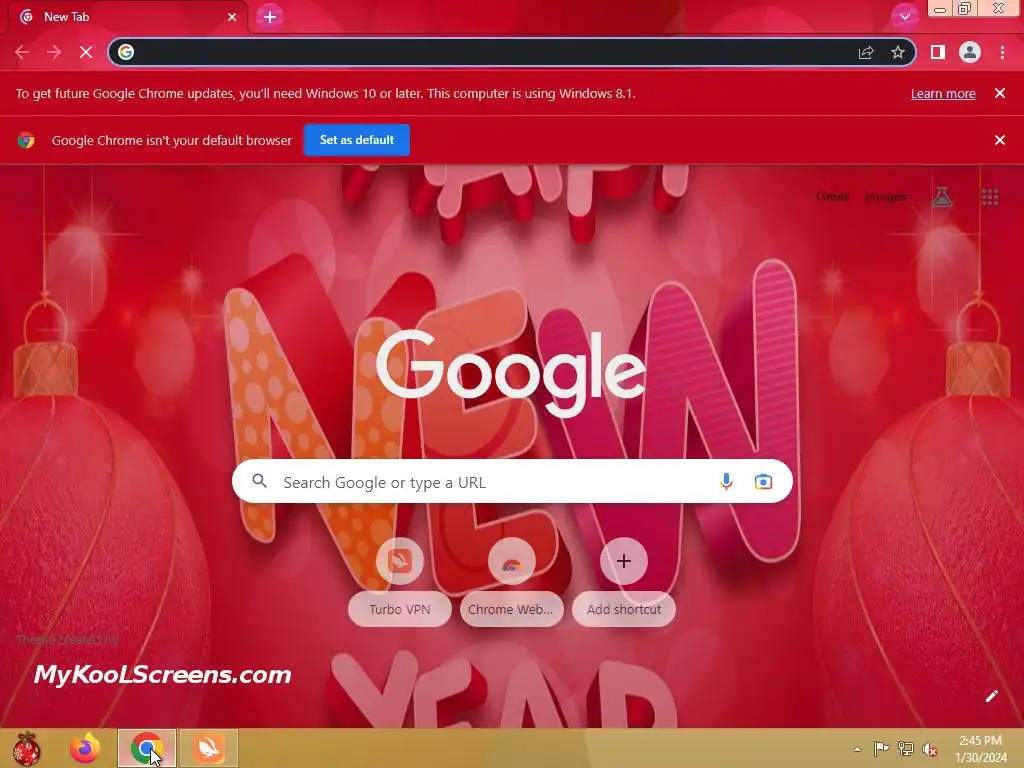Open a new tab with plus button

tap(270, 17)
